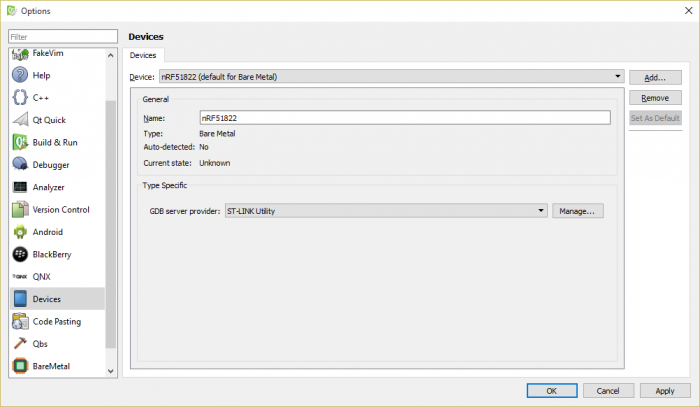The image size is (700, 407).
Task: Select the Qt Quick paper plane icon
Action: pyautogui.click(x=20, y=120)
